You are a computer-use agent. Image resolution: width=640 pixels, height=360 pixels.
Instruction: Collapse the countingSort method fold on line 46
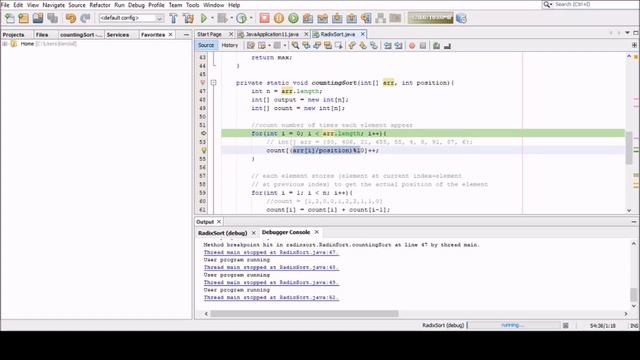pos(213,82)
